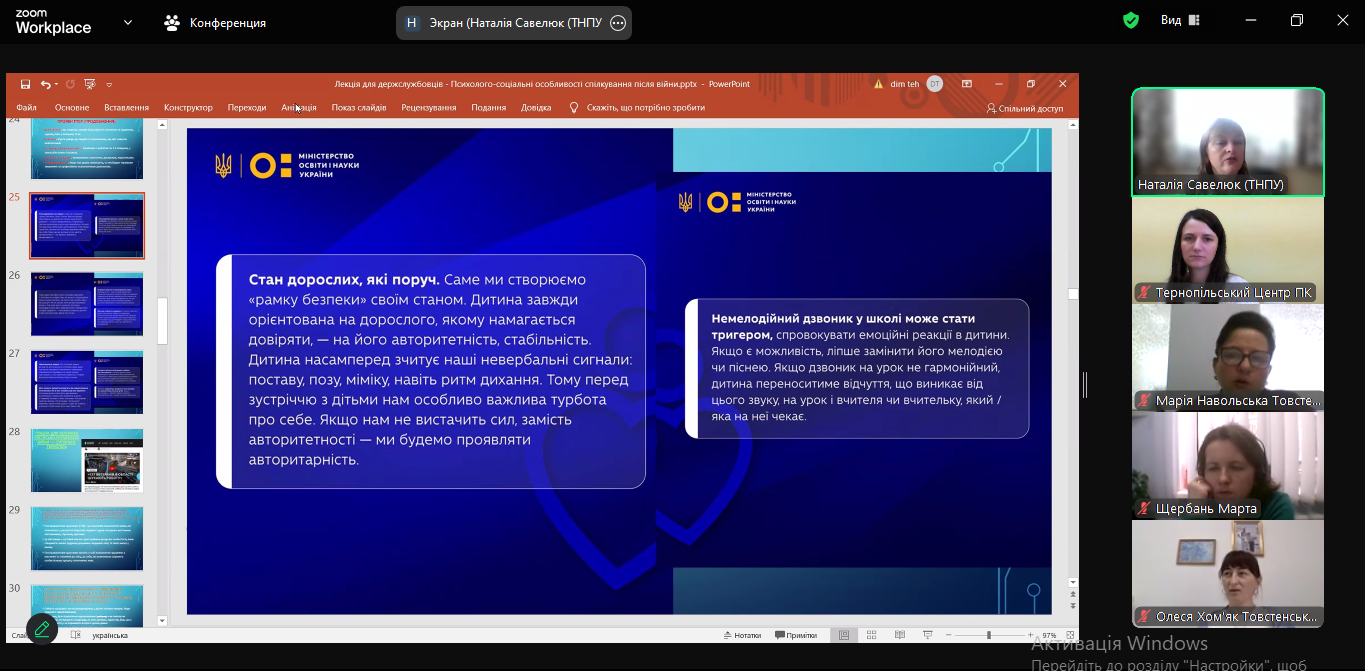Expand Zoom Workplace dropdown chevron
Viewport: 1365px width, 671px height.
pyautogui.click(x=128, y=22)
